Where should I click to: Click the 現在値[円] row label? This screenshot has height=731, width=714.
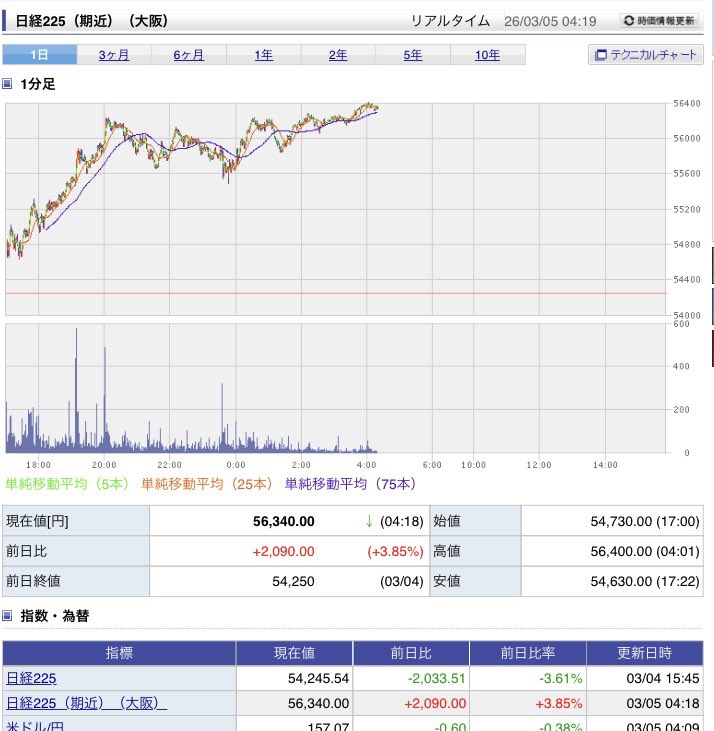pos(37,521)
